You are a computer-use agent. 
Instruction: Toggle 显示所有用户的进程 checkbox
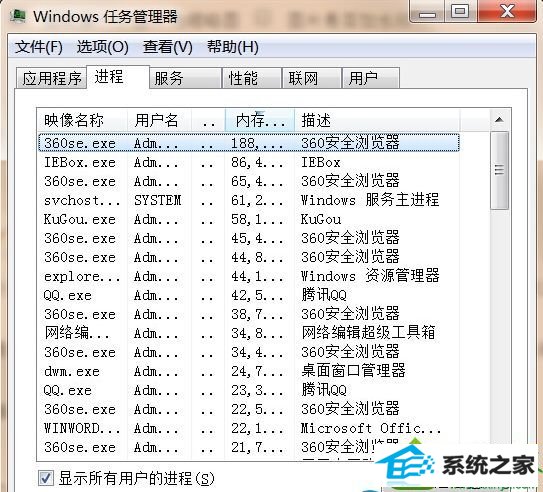point(46,478)
